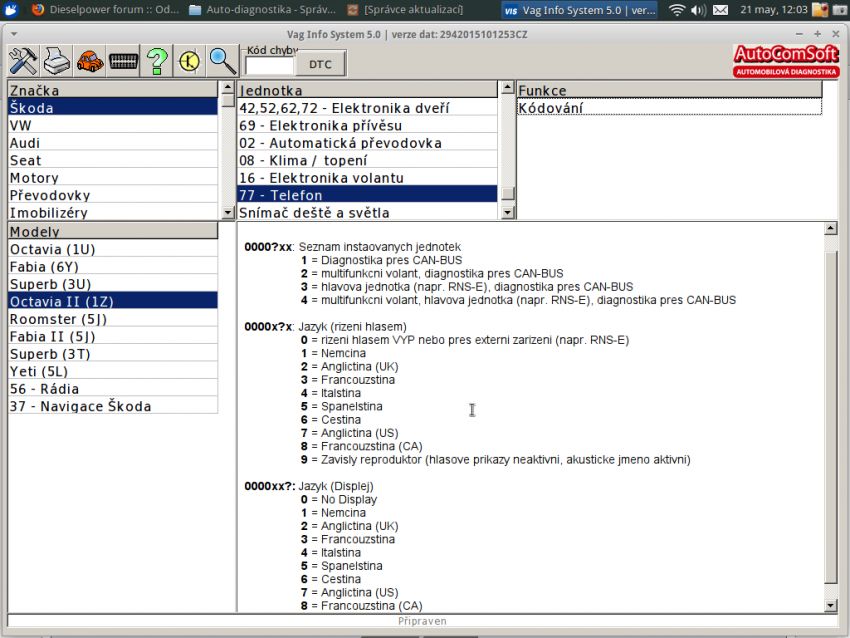Click the up arrow of the Jednotka list scrollbar
850x638 pixels.
pyautogui.click(x=507, y=87)
